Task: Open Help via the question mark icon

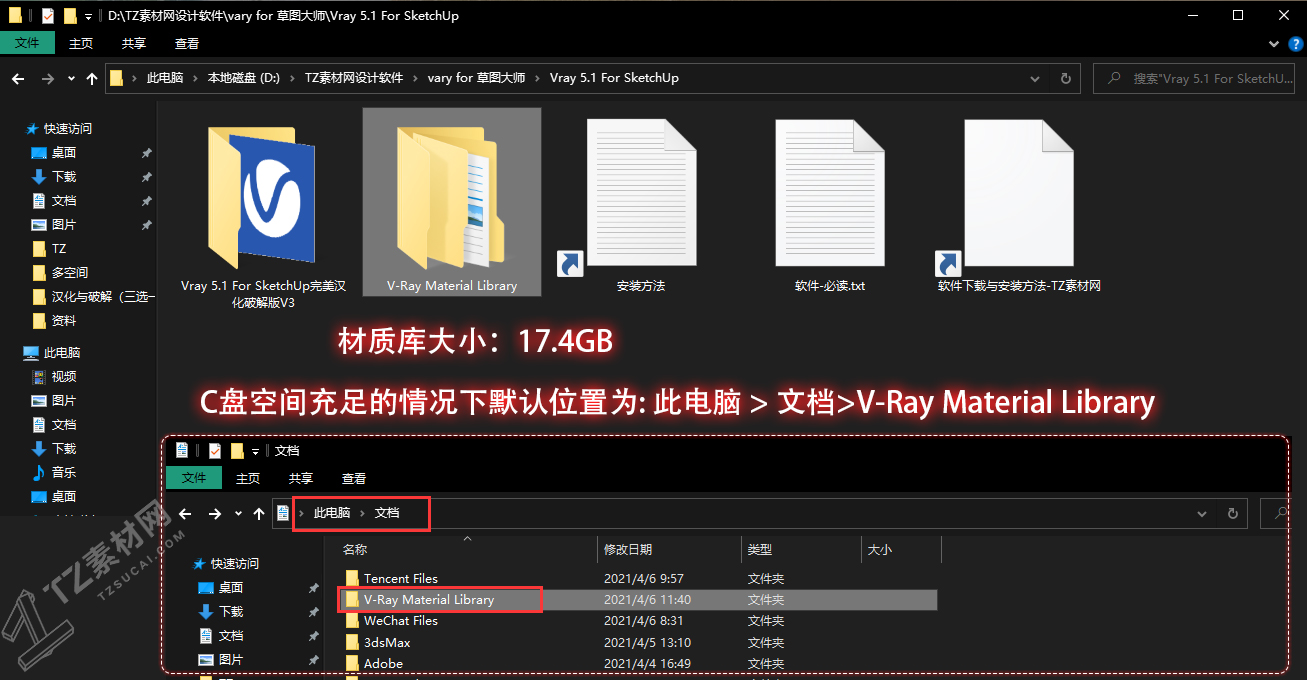Action: (1295, 44)
